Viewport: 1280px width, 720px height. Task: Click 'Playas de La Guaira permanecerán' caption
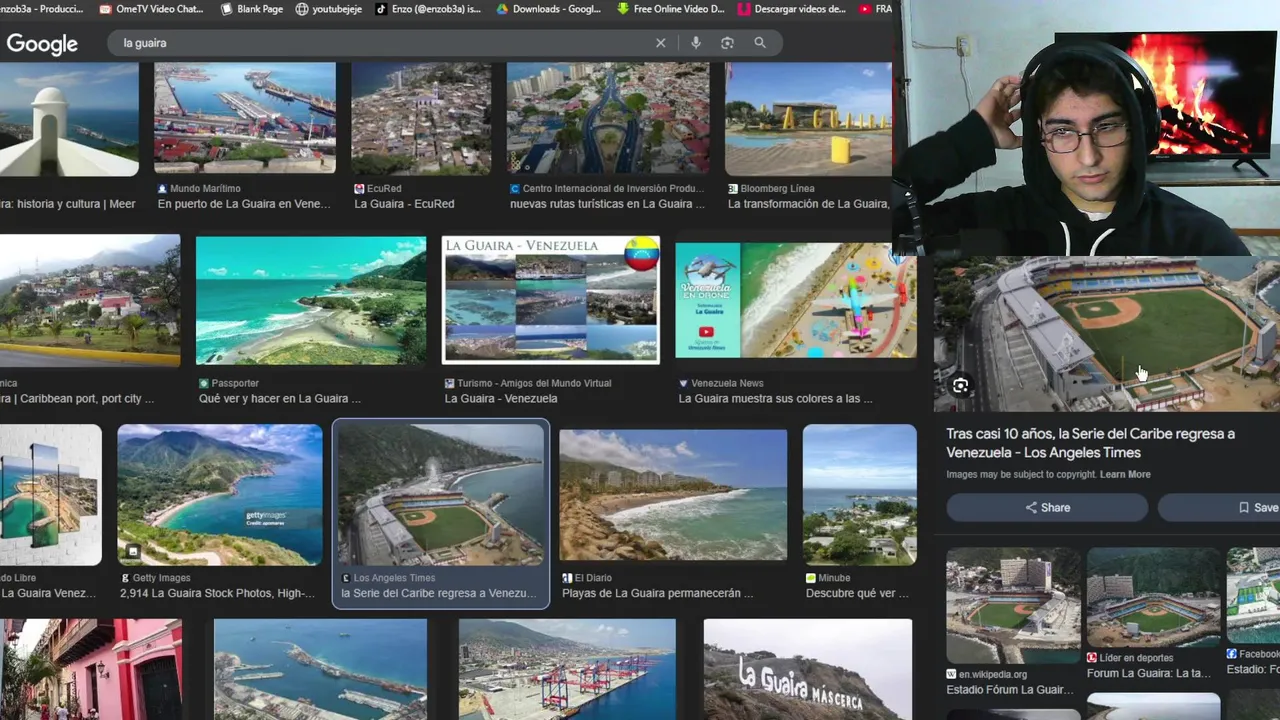point(658,594)
